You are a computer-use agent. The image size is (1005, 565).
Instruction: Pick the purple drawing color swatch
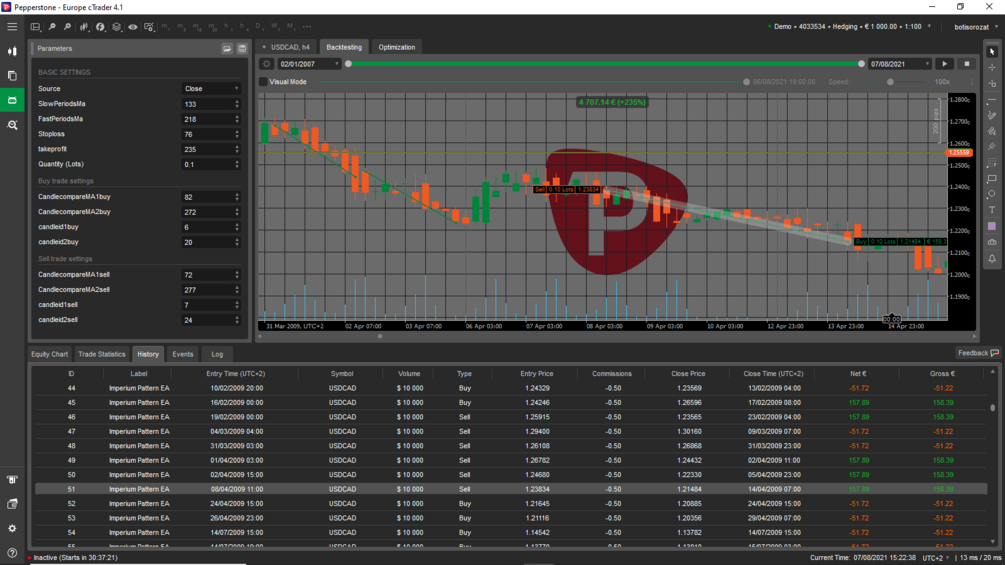click(992, 226)
